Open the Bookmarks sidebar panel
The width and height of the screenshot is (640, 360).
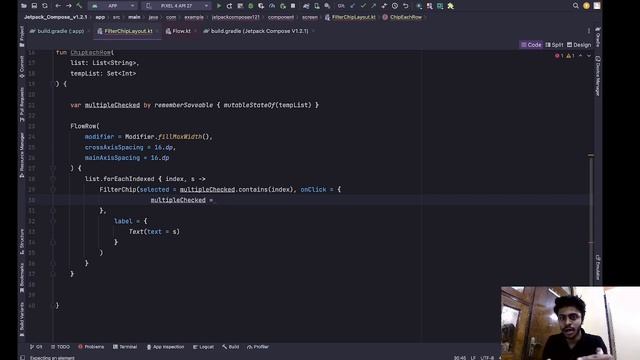22,278
